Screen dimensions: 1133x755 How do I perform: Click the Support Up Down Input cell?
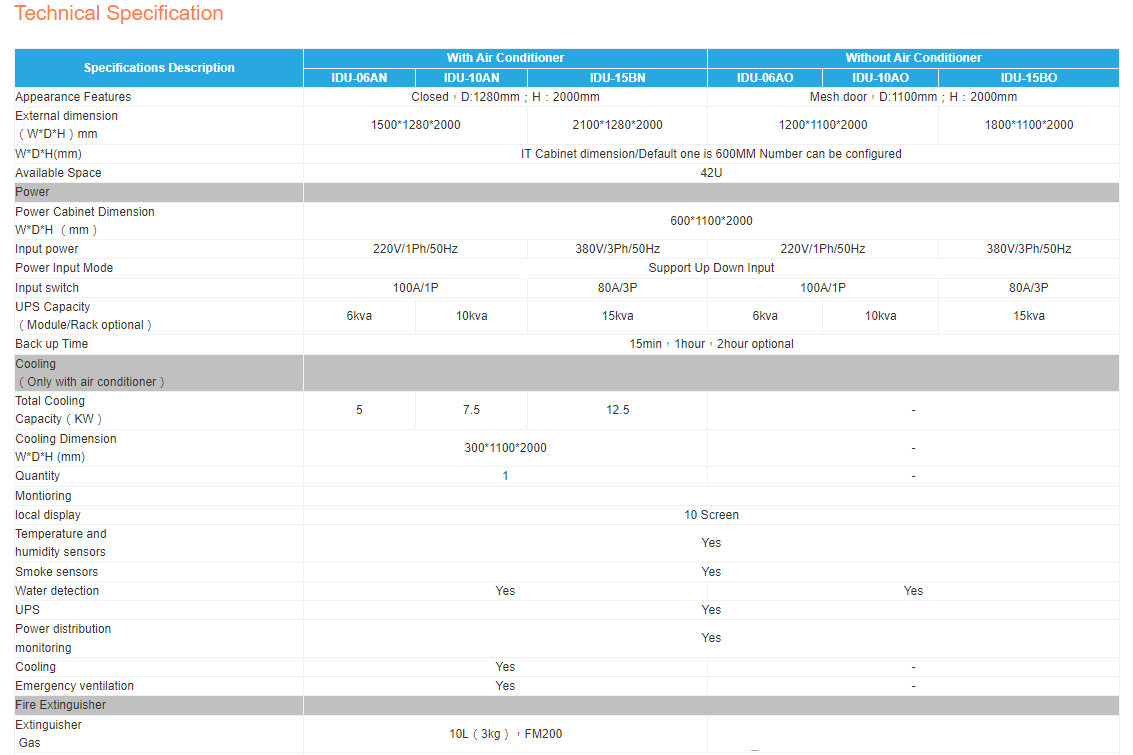coord(711,268)
